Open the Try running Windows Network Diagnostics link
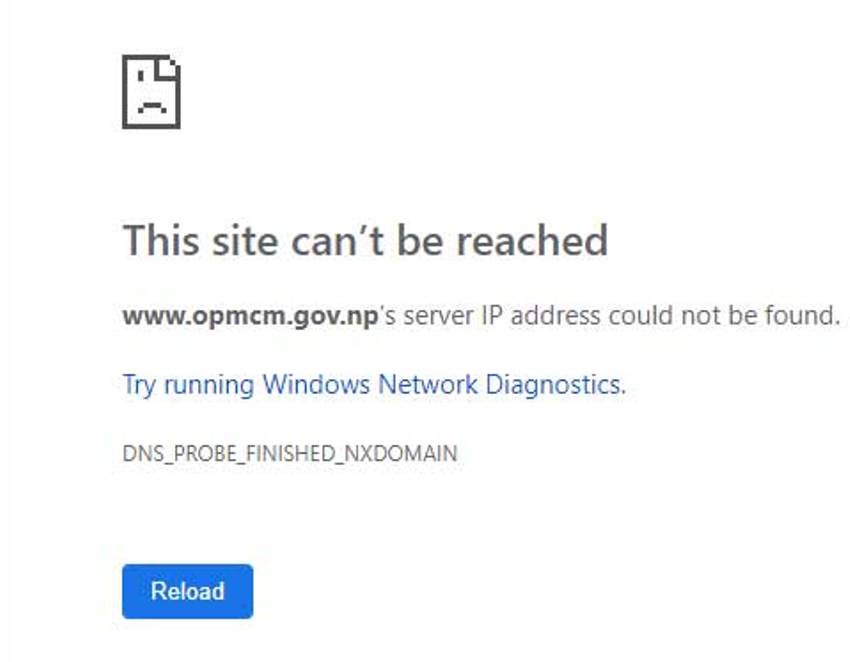 [375, 385]
